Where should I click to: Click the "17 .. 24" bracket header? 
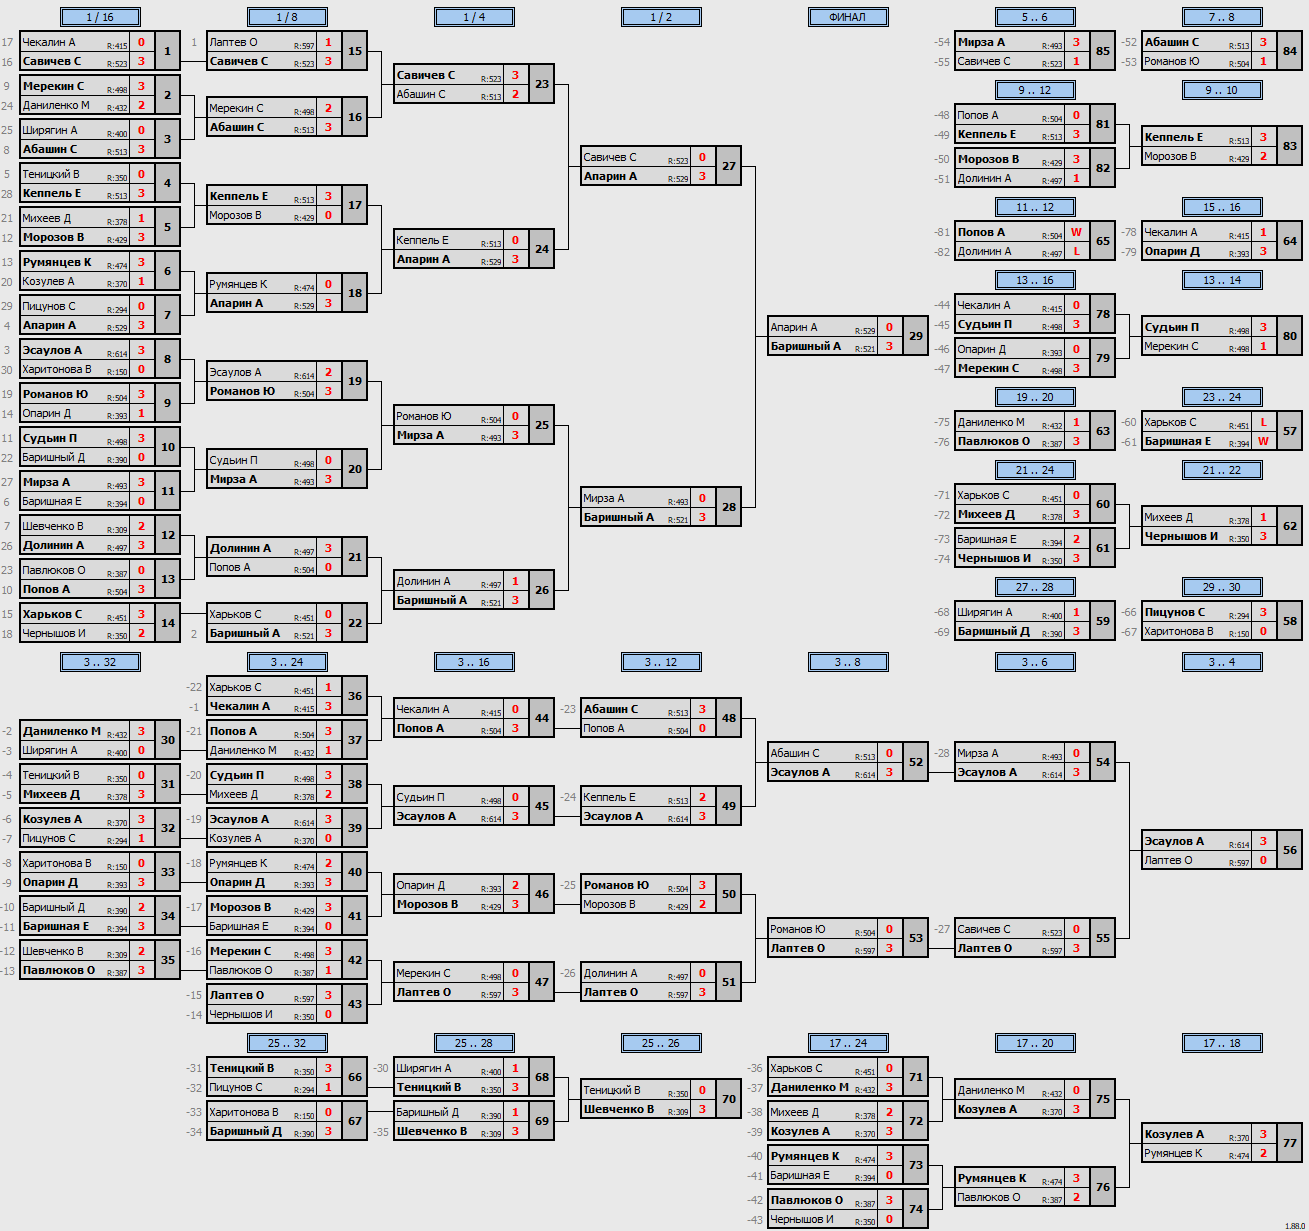tap(848, 1043)
